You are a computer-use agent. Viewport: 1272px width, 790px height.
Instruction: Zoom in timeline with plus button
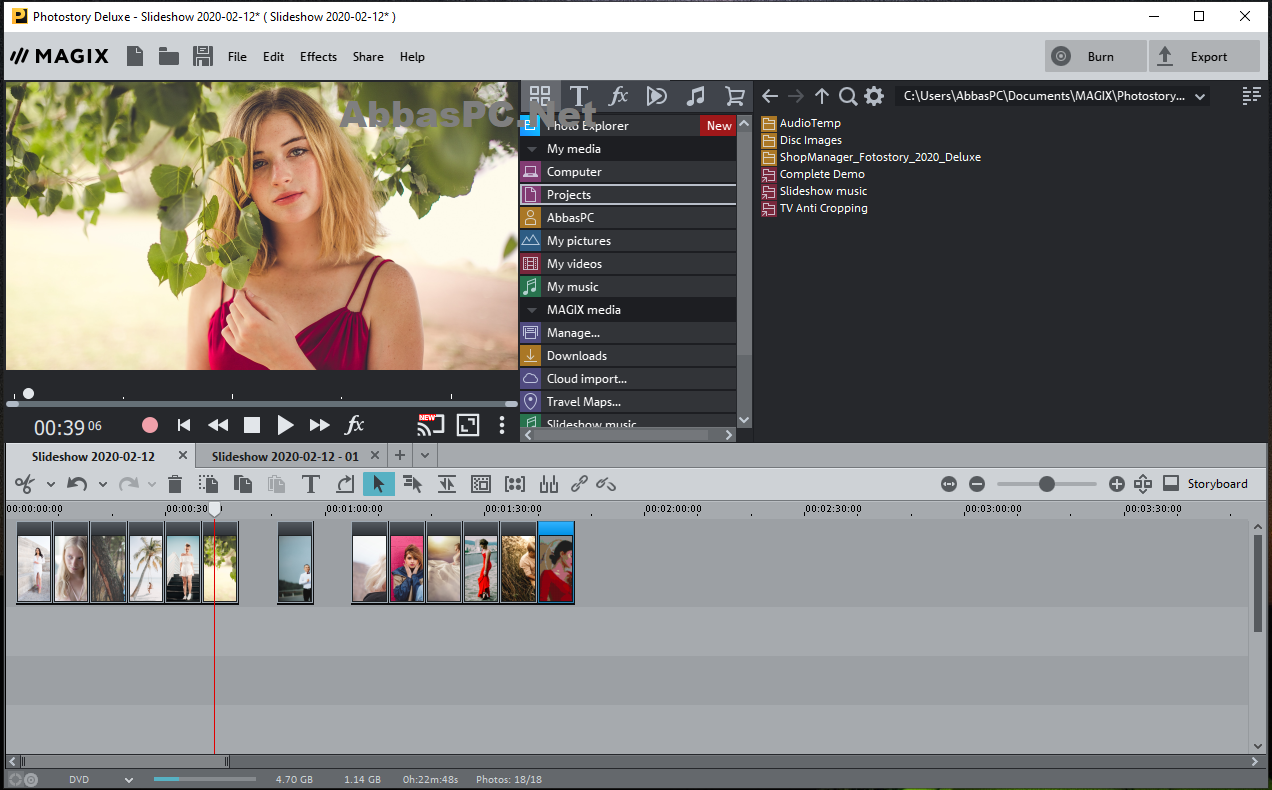point(1117,484)
